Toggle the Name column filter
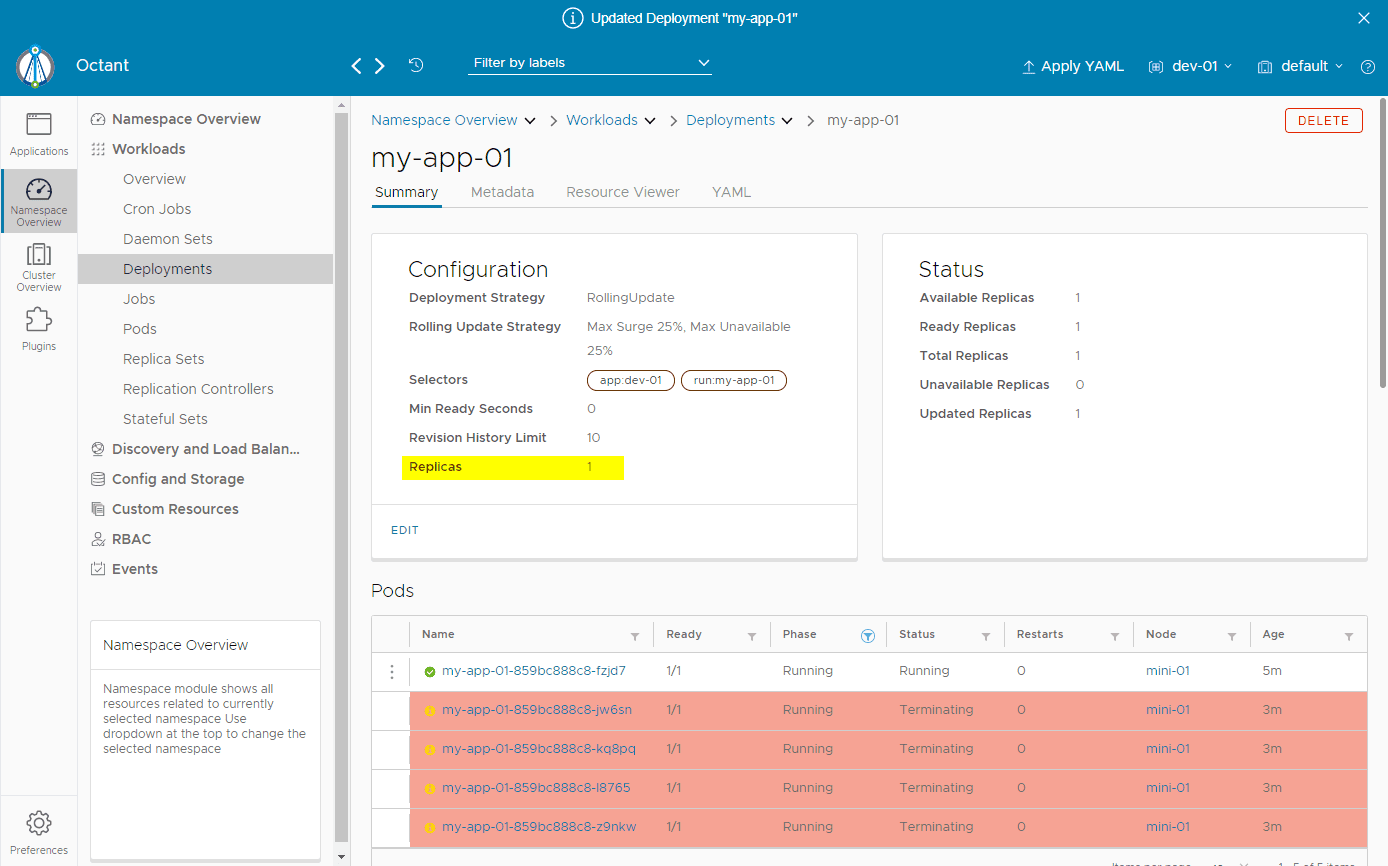 [x=635, y=636]
